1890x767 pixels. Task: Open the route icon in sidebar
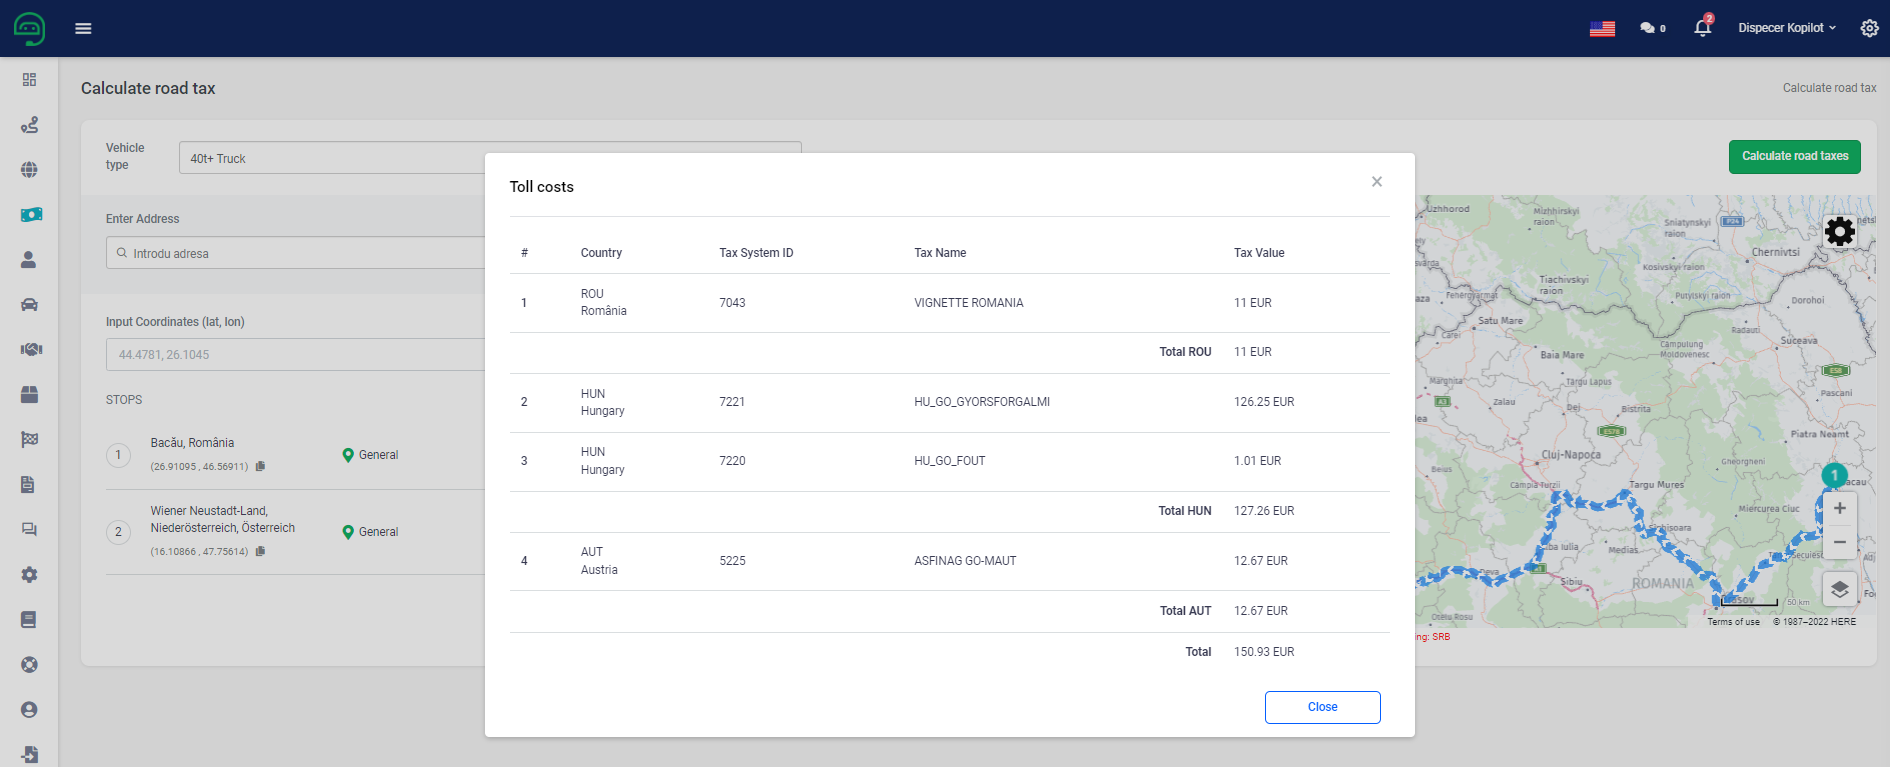29,125
